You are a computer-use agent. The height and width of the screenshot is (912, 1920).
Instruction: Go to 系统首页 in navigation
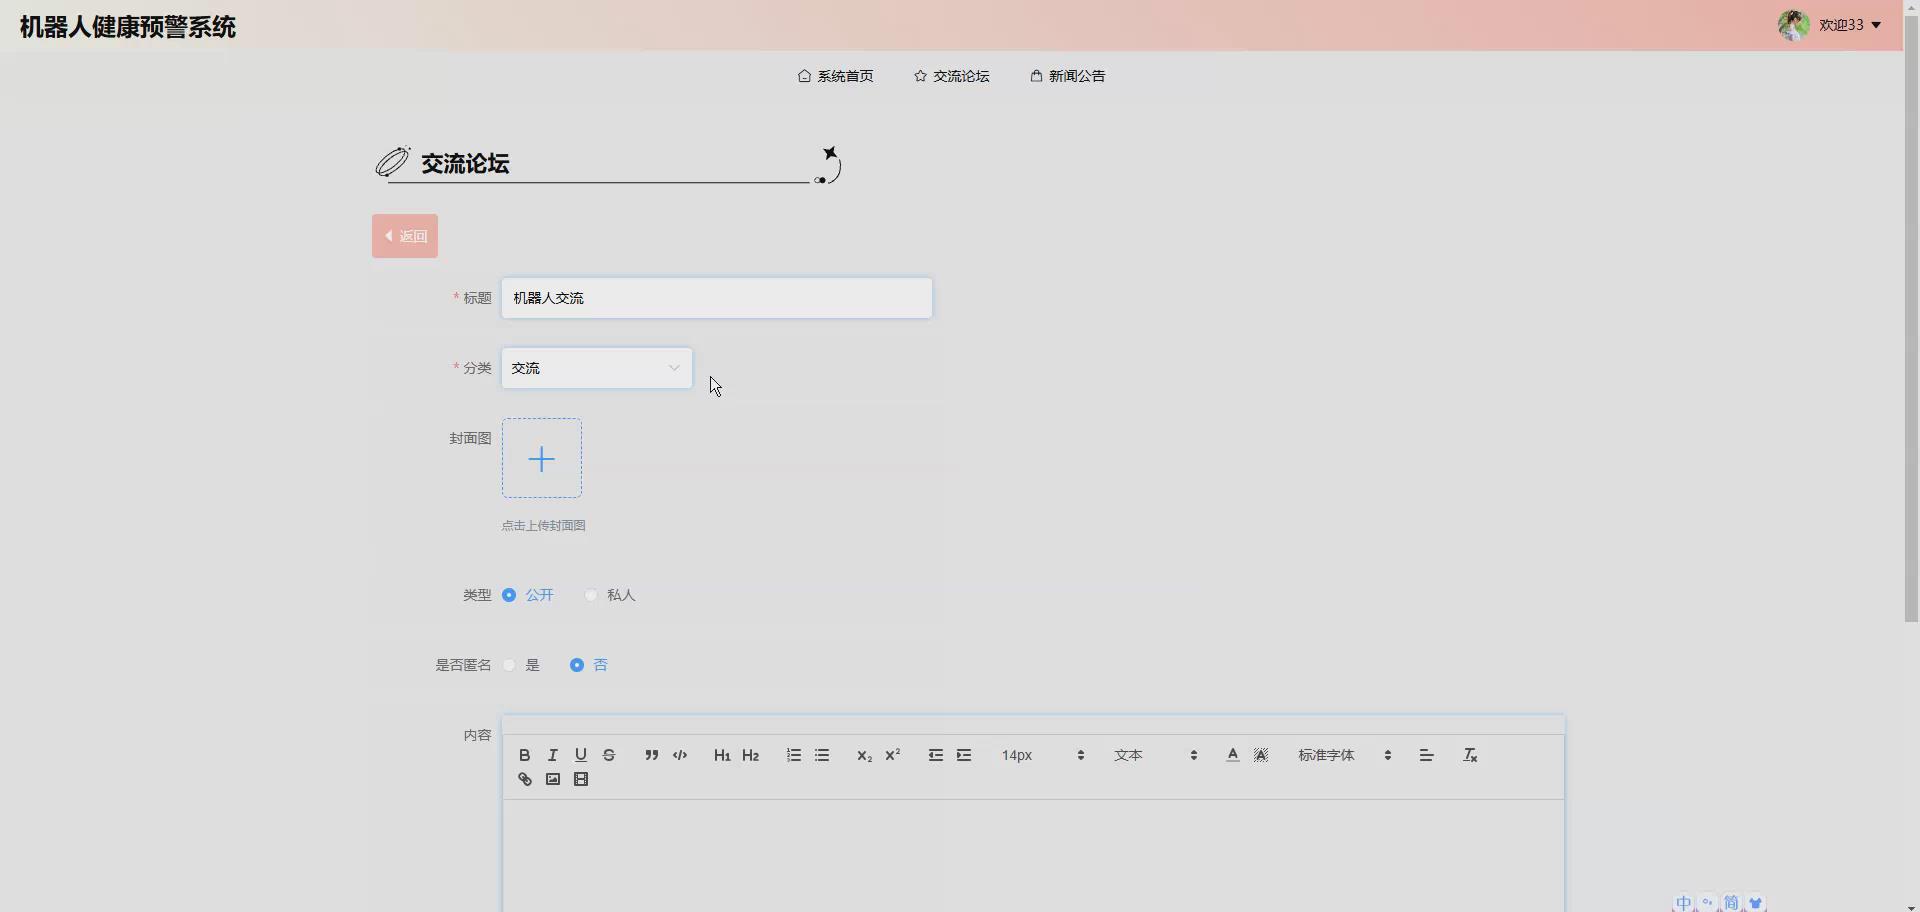point(835,76)
